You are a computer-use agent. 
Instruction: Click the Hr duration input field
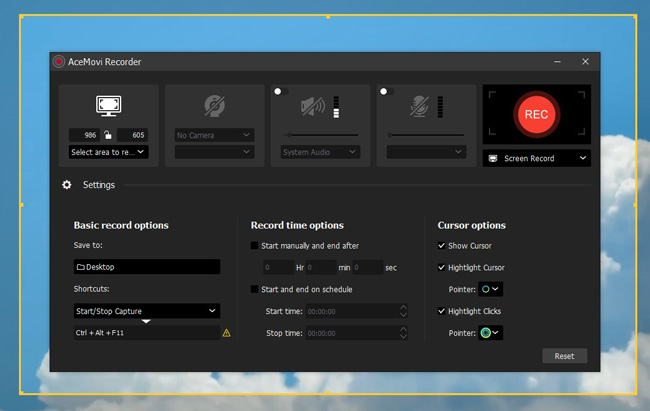[x=279, y=268]
